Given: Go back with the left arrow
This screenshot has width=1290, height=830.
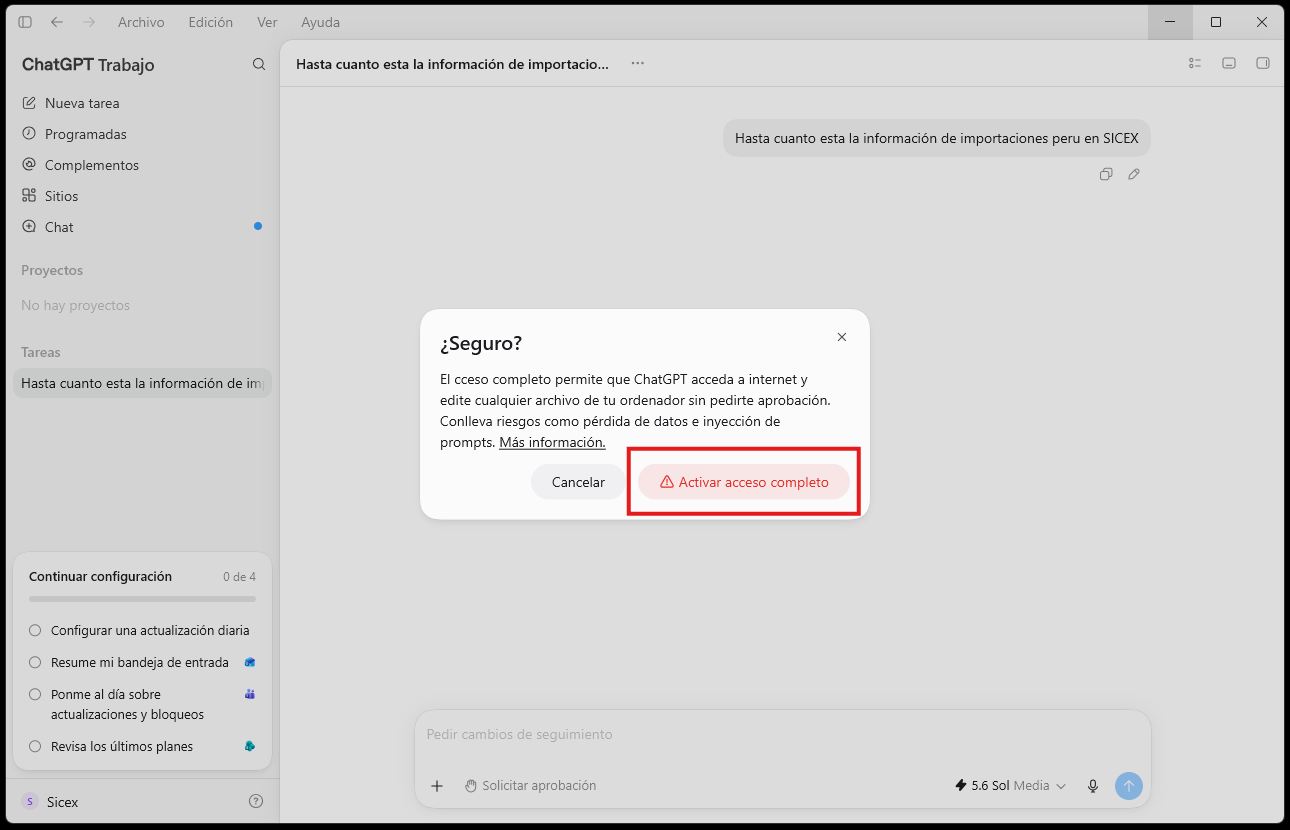Looking at the screenshot, I should 57,22.
